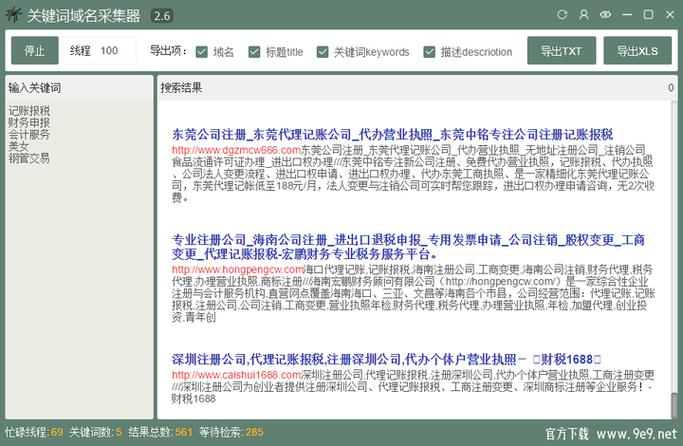The width and height of the screenshot is (683, 446).
Task: Click the 结果总数 value in status bar
Action: (183, 432)
